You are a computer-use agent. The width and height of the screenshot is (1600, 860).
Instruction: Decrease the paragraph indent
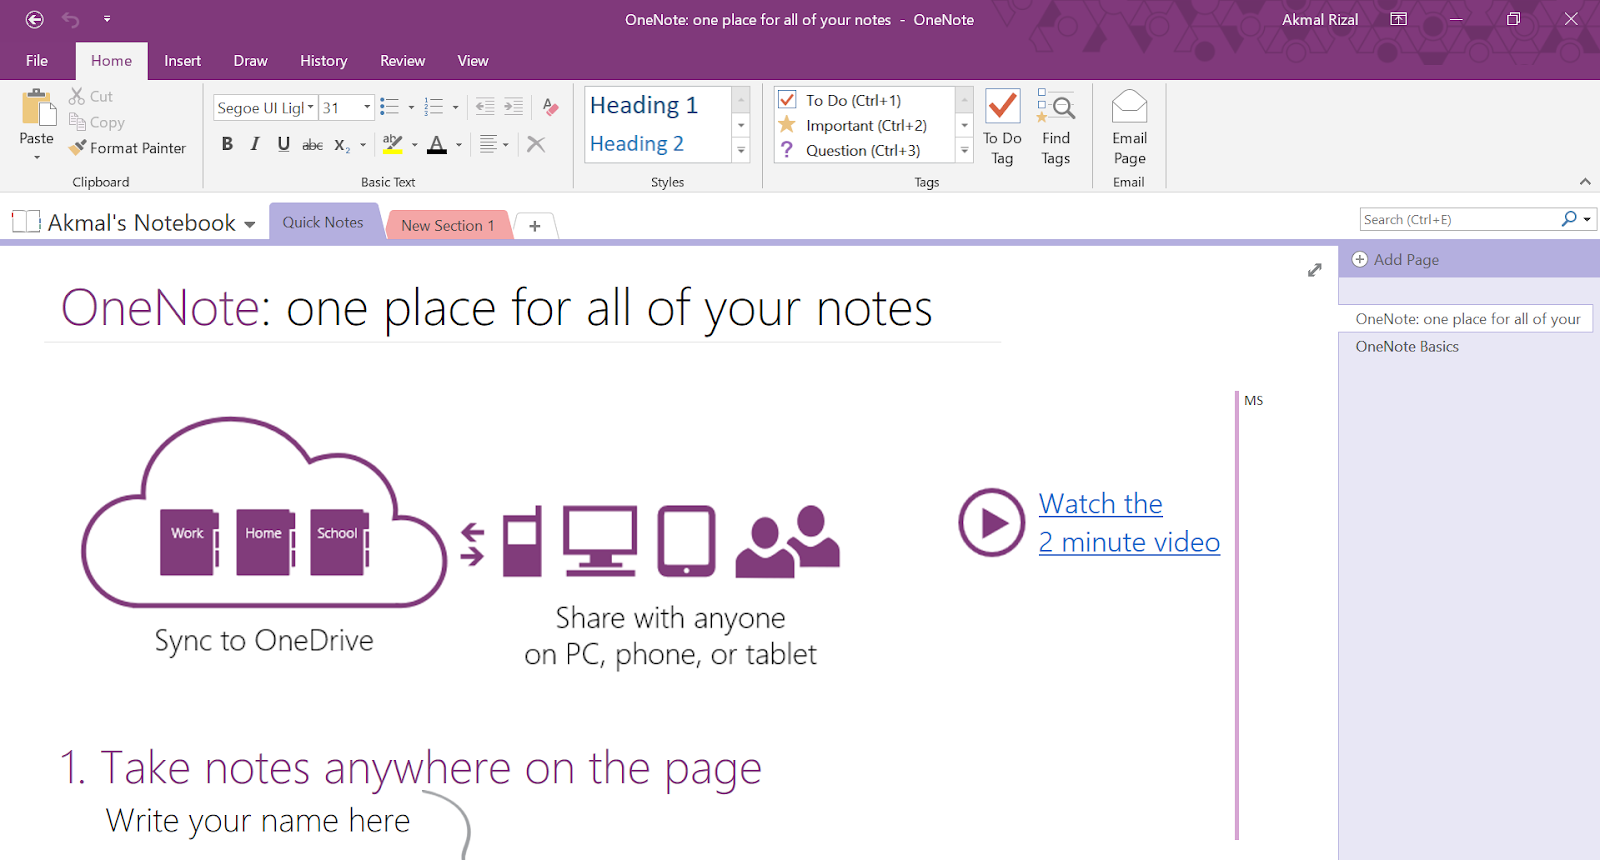(x=485, y=107)
